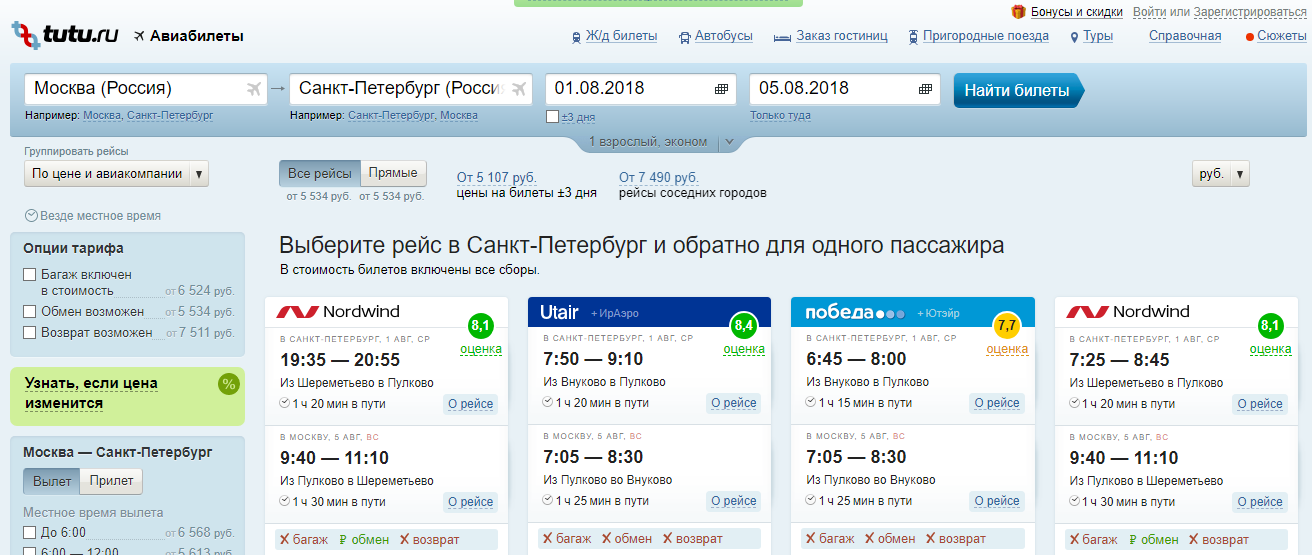The height and width of the screenshot is (555, 1312).
Task: Tick the ±3 дня checkbox
Action: coord(553,117)
